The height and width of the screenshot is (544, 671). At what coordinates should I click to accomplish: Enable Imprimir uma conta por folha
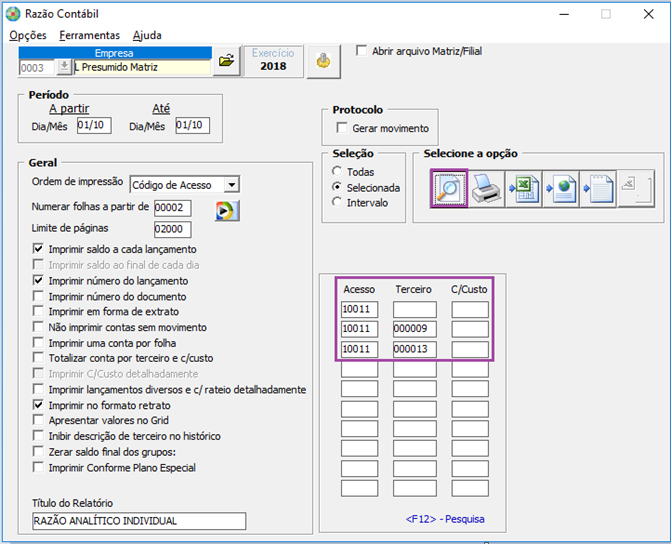coord(38,343)
